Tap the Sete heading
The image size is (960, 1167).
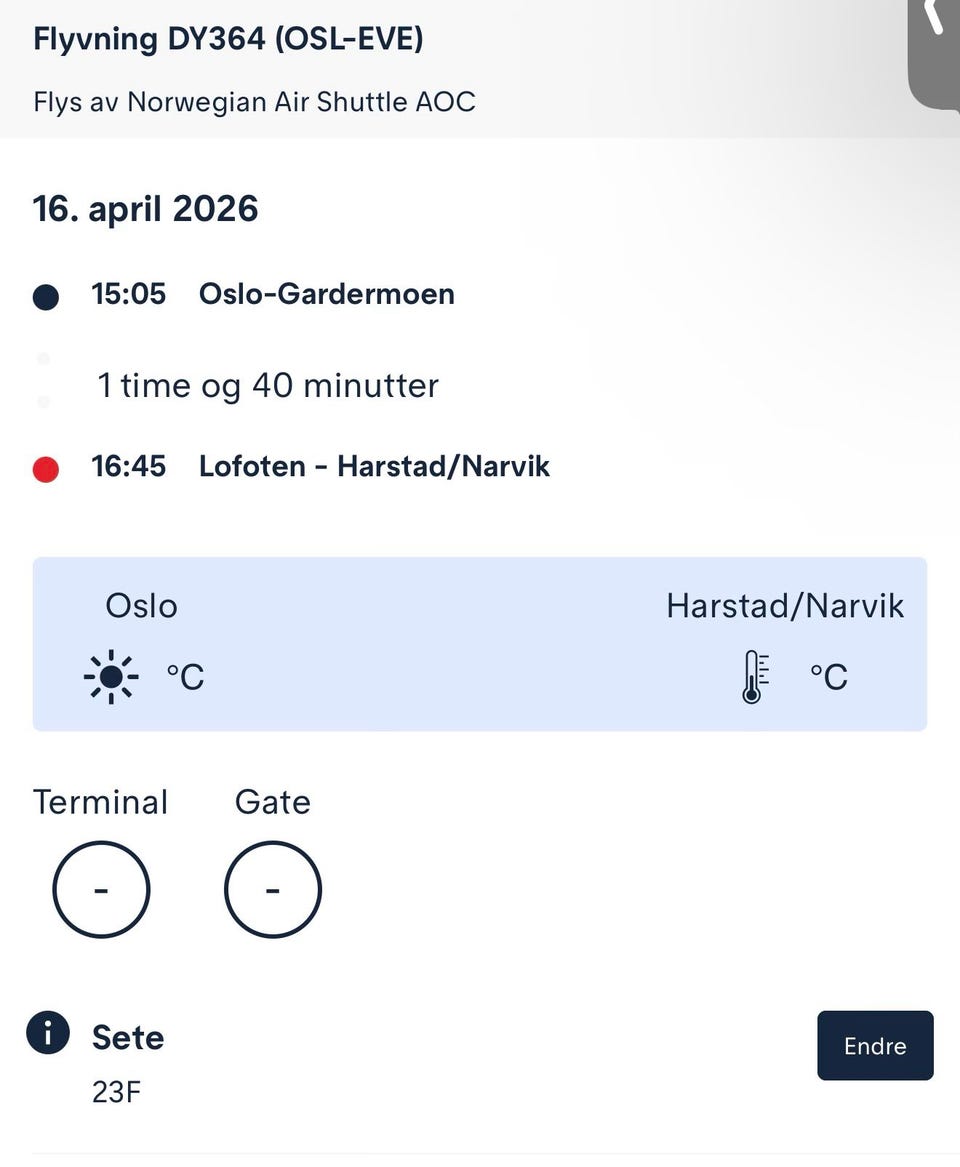[x=128, y=1037]
